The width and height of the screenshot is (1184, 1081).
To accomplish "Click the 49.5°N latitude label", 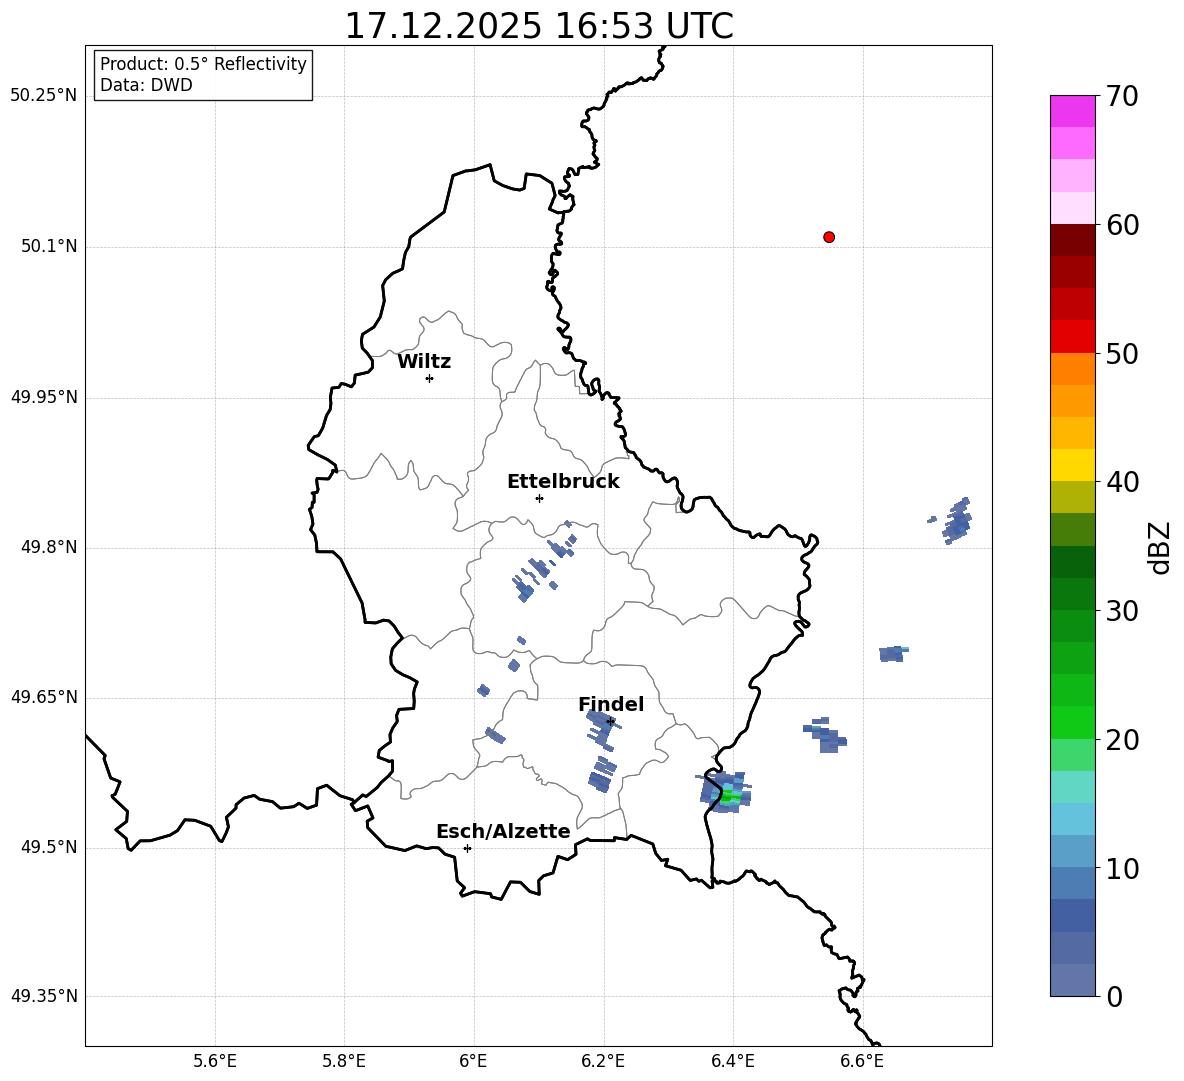I will (50, 847).
